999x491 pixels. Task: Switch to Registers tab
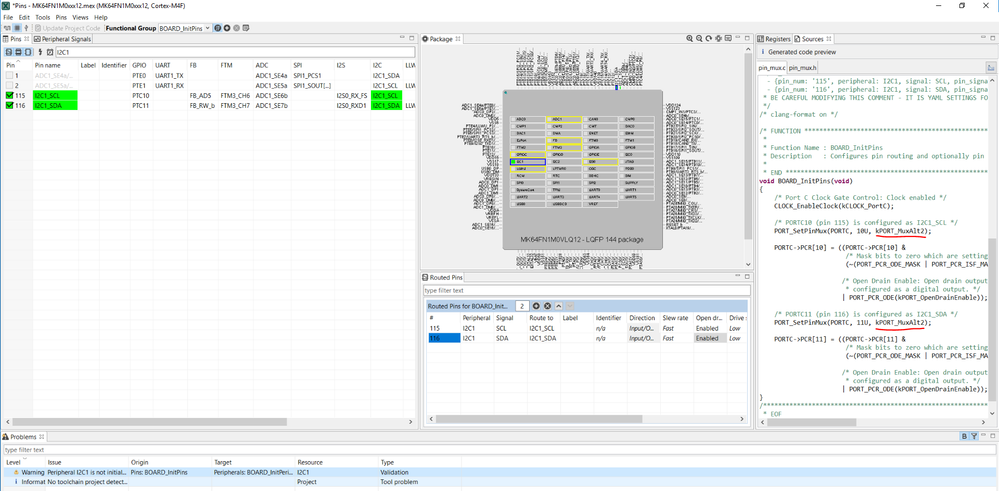click(773, 39)
